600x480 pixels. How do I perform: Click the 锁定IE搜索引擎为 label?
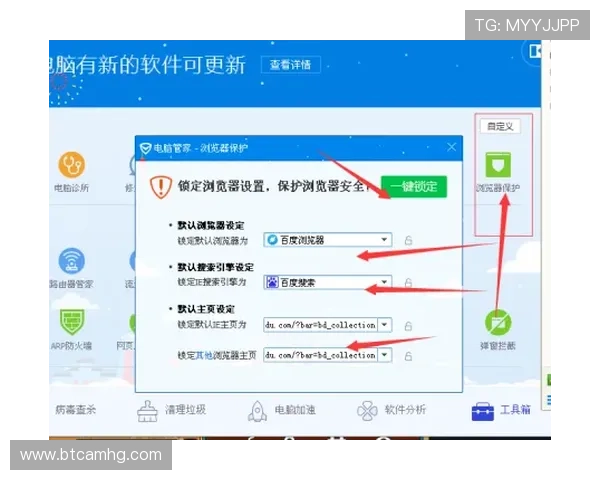point(212,282)
